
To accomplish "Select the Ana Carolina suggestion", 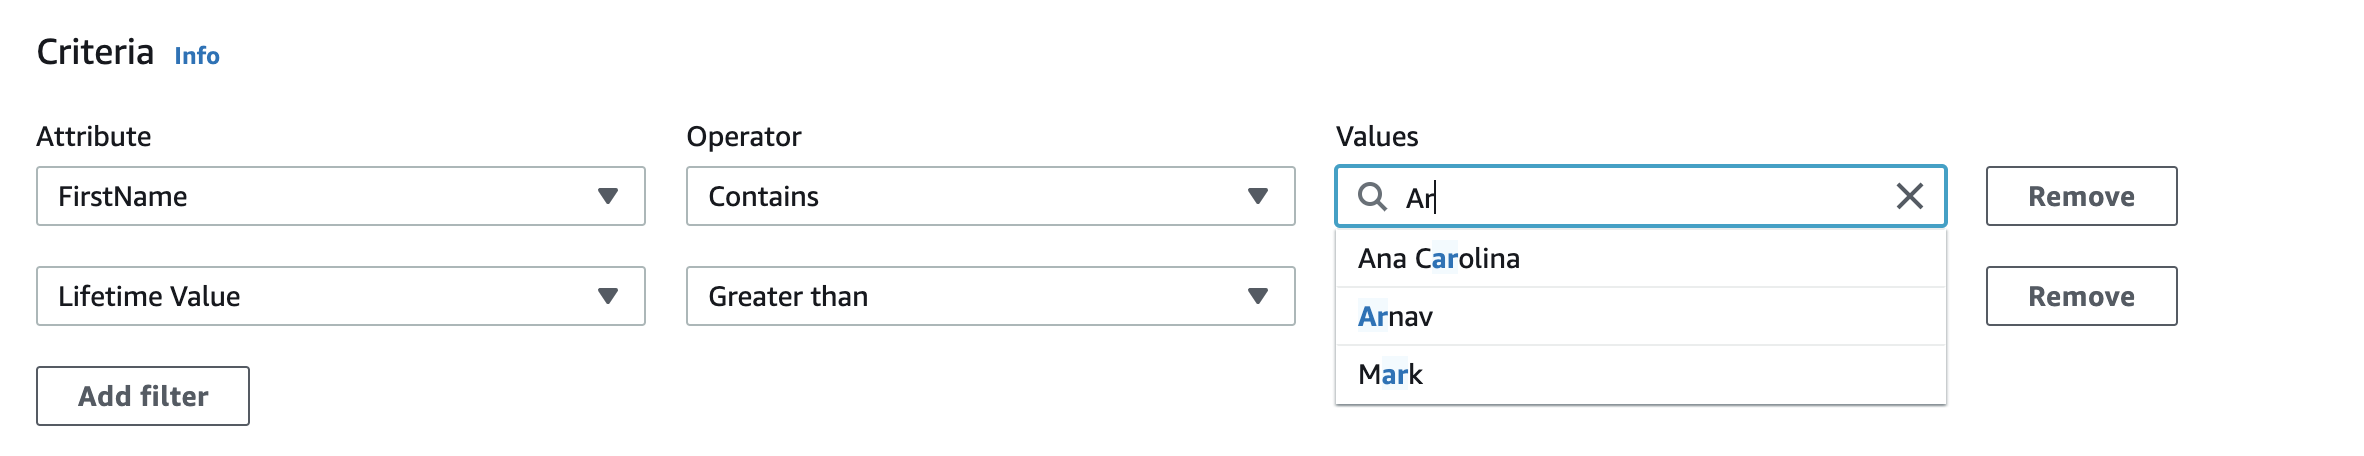I will pos(1438,259).
